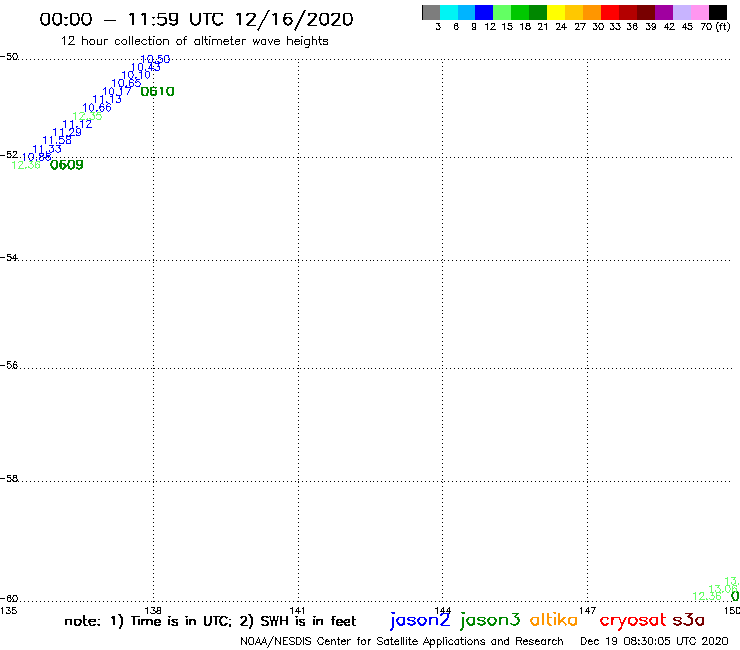The image size is (740, 650).
Task: Click the wave height value 11.13
Action: pos(107,99)
